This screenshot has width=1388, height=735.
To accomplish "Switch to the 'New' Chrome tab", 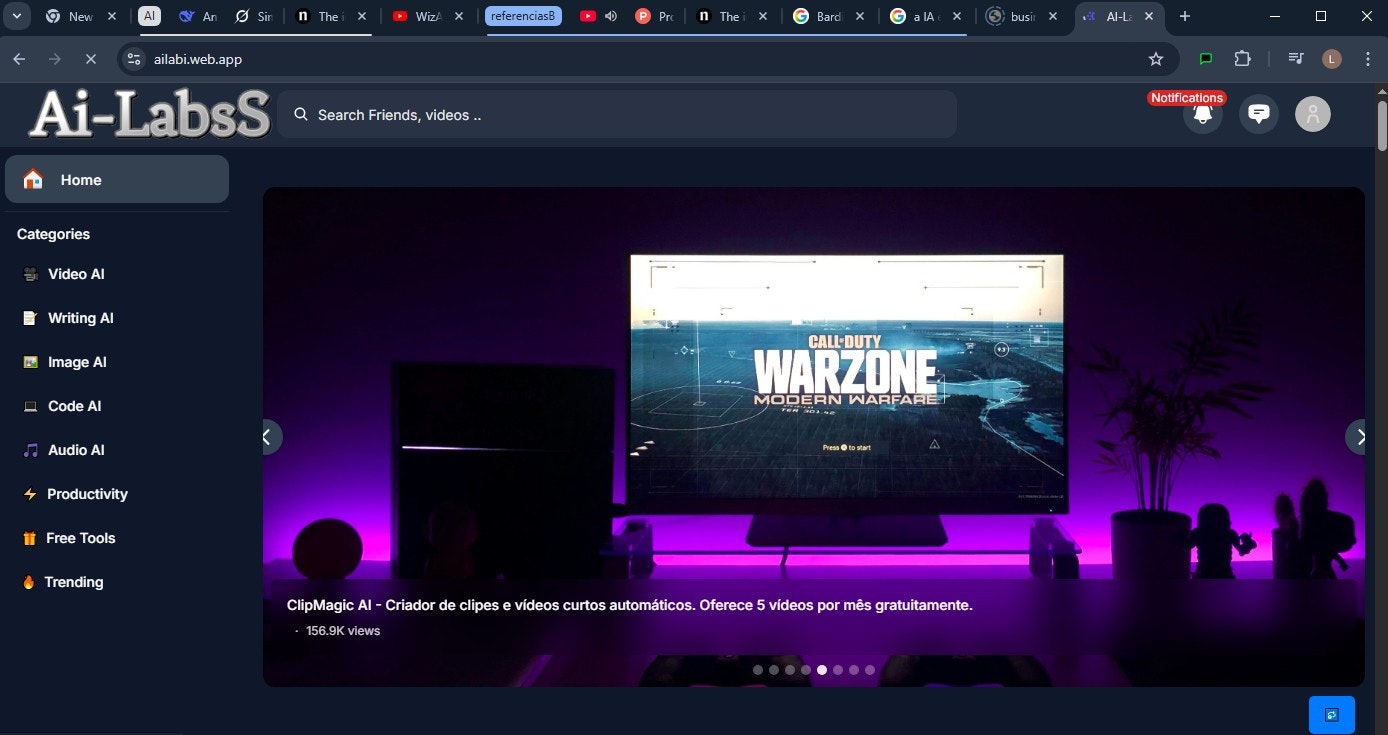I will [x=80, y=16].
